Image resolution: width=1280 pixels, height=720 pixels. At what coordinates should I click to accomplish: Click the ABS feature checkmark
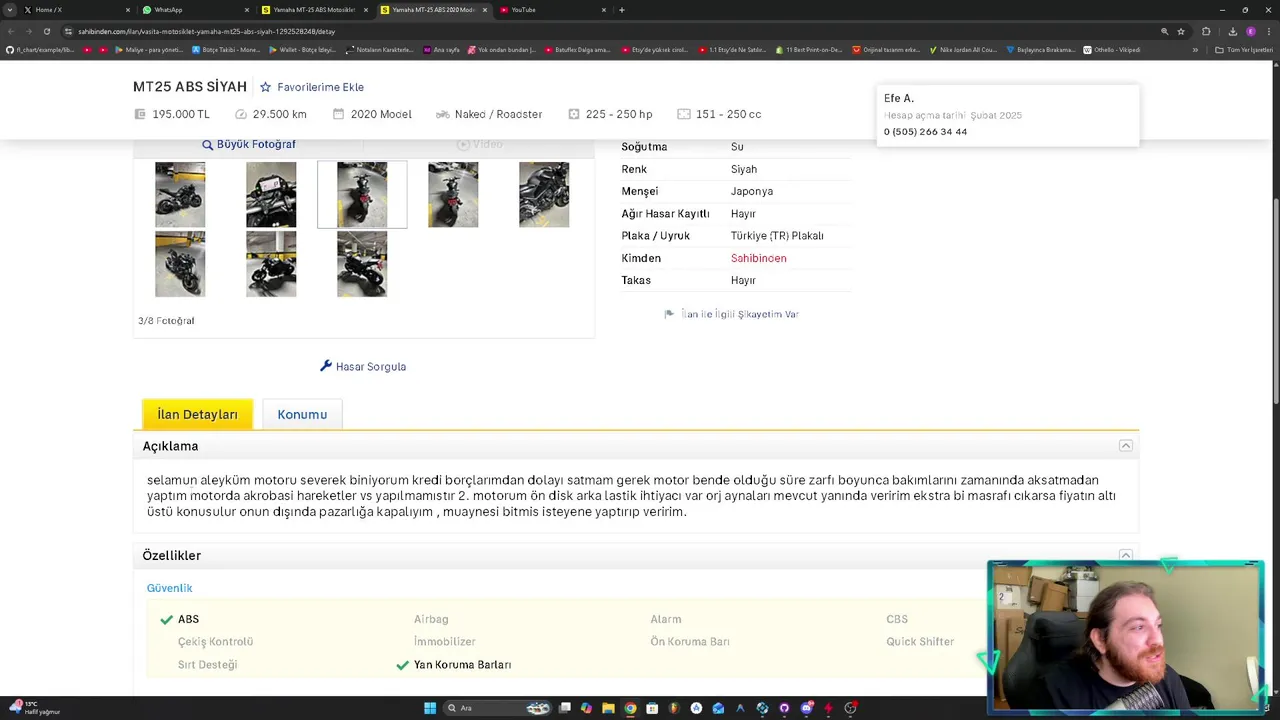pos(166,619)
